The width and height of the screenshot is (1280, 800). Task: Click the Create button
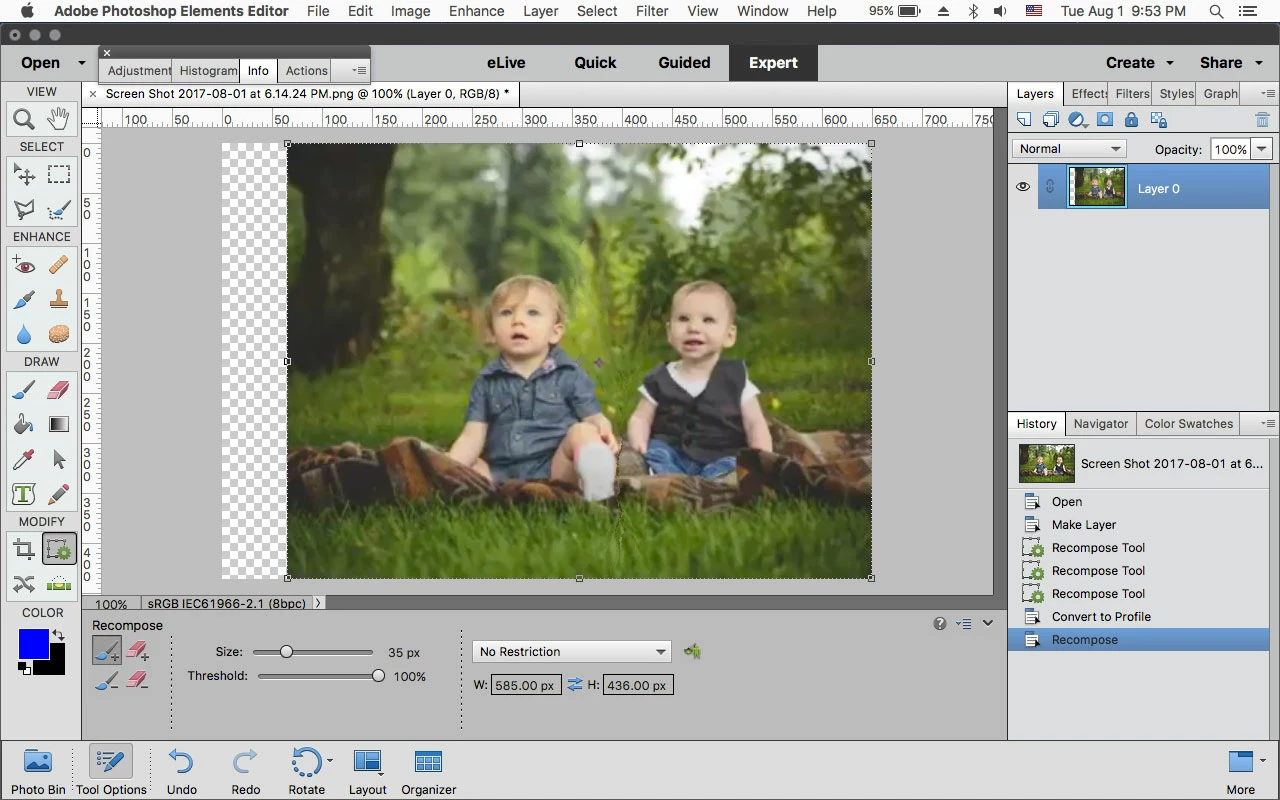point(1140,62)
